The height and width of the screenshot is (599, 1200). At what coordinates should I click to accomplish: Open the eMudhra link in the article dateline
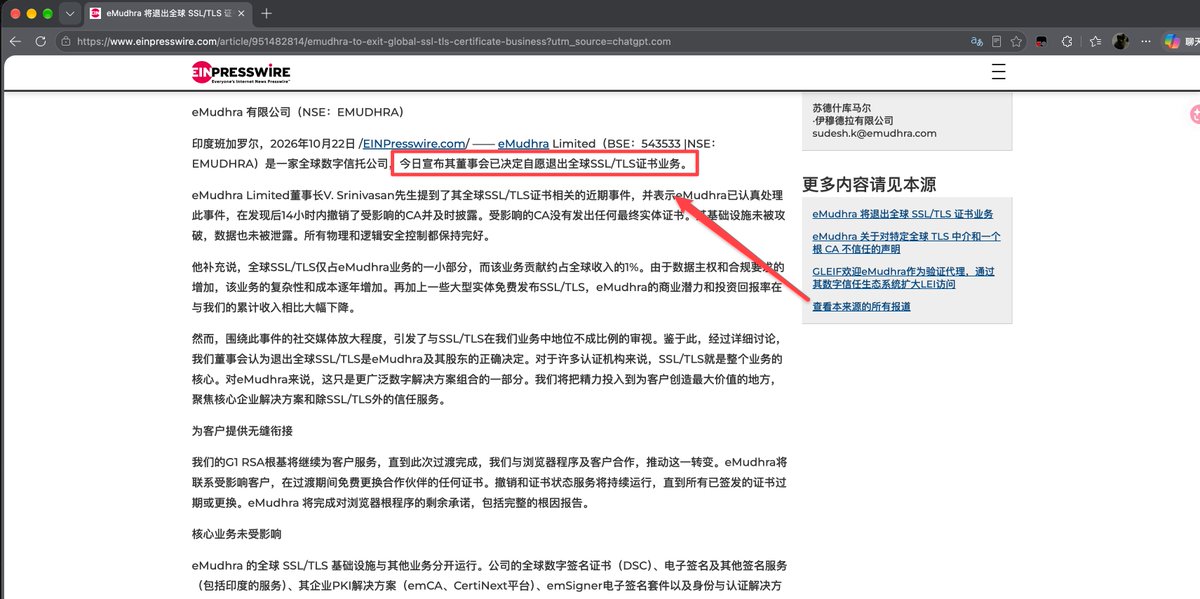click(x=522, y=144)
